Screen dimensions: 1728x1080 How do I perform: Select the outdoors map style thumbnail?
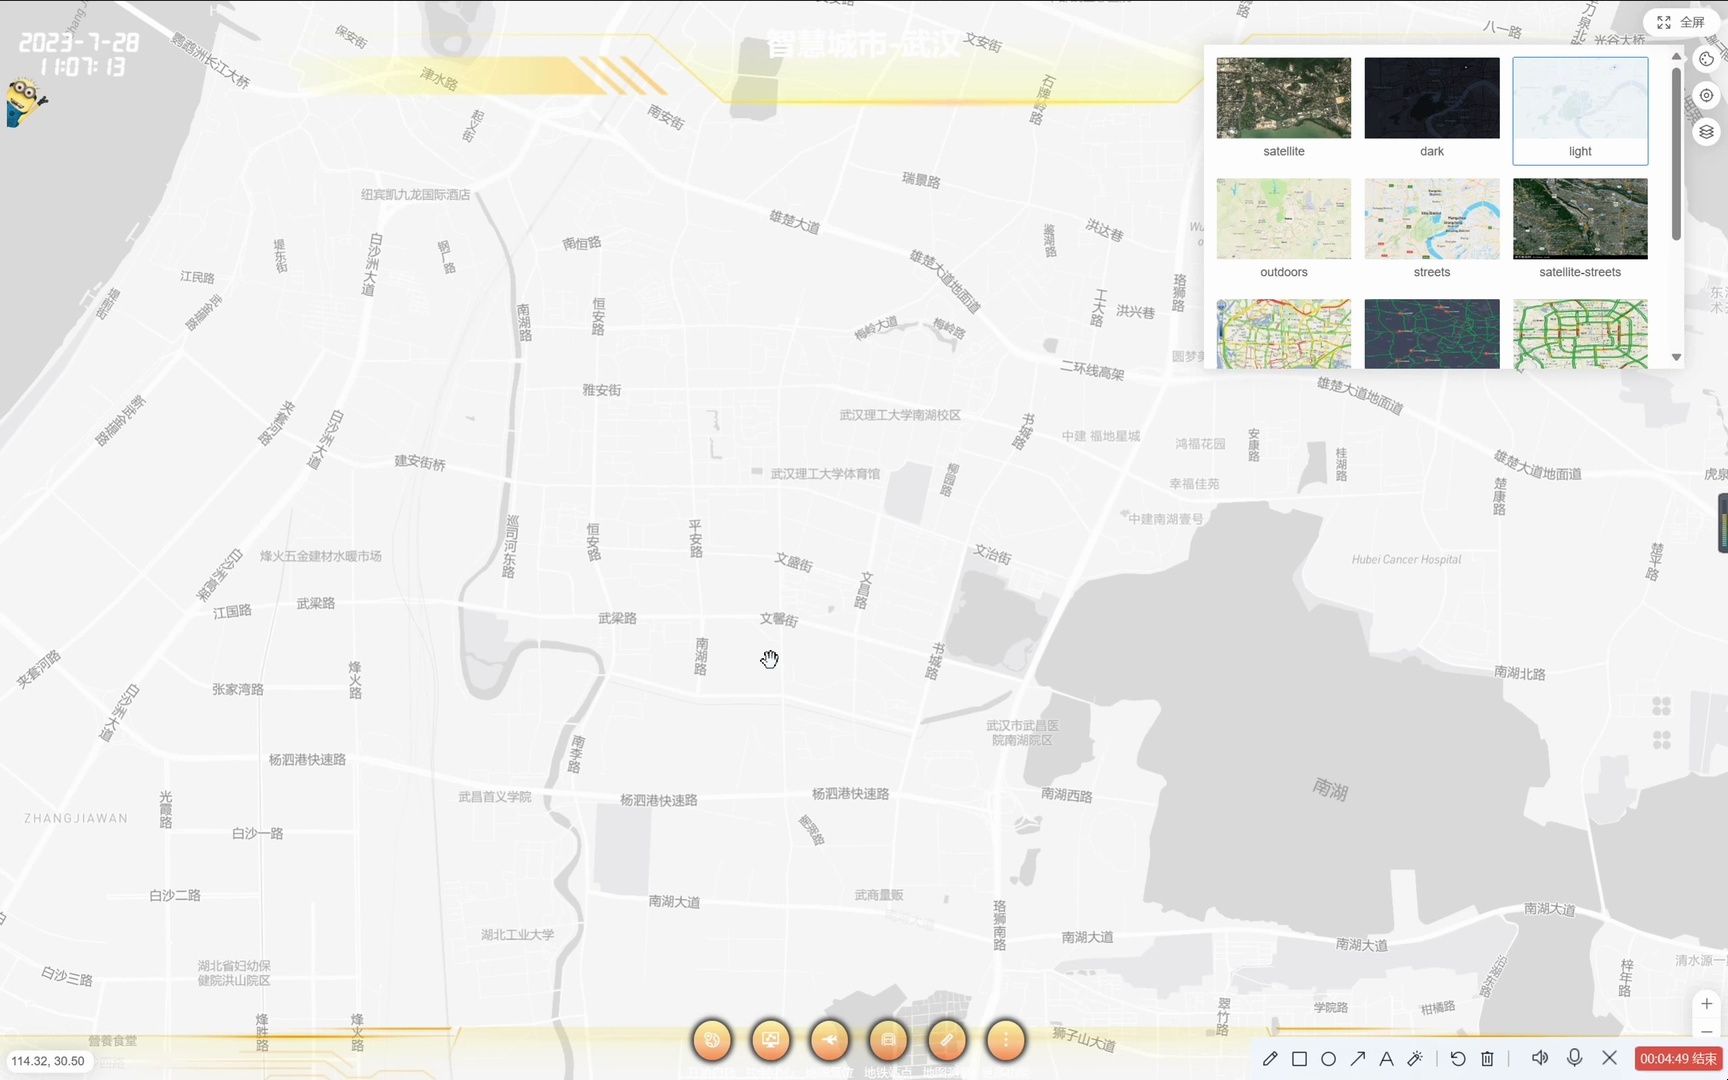point(1283,219)
